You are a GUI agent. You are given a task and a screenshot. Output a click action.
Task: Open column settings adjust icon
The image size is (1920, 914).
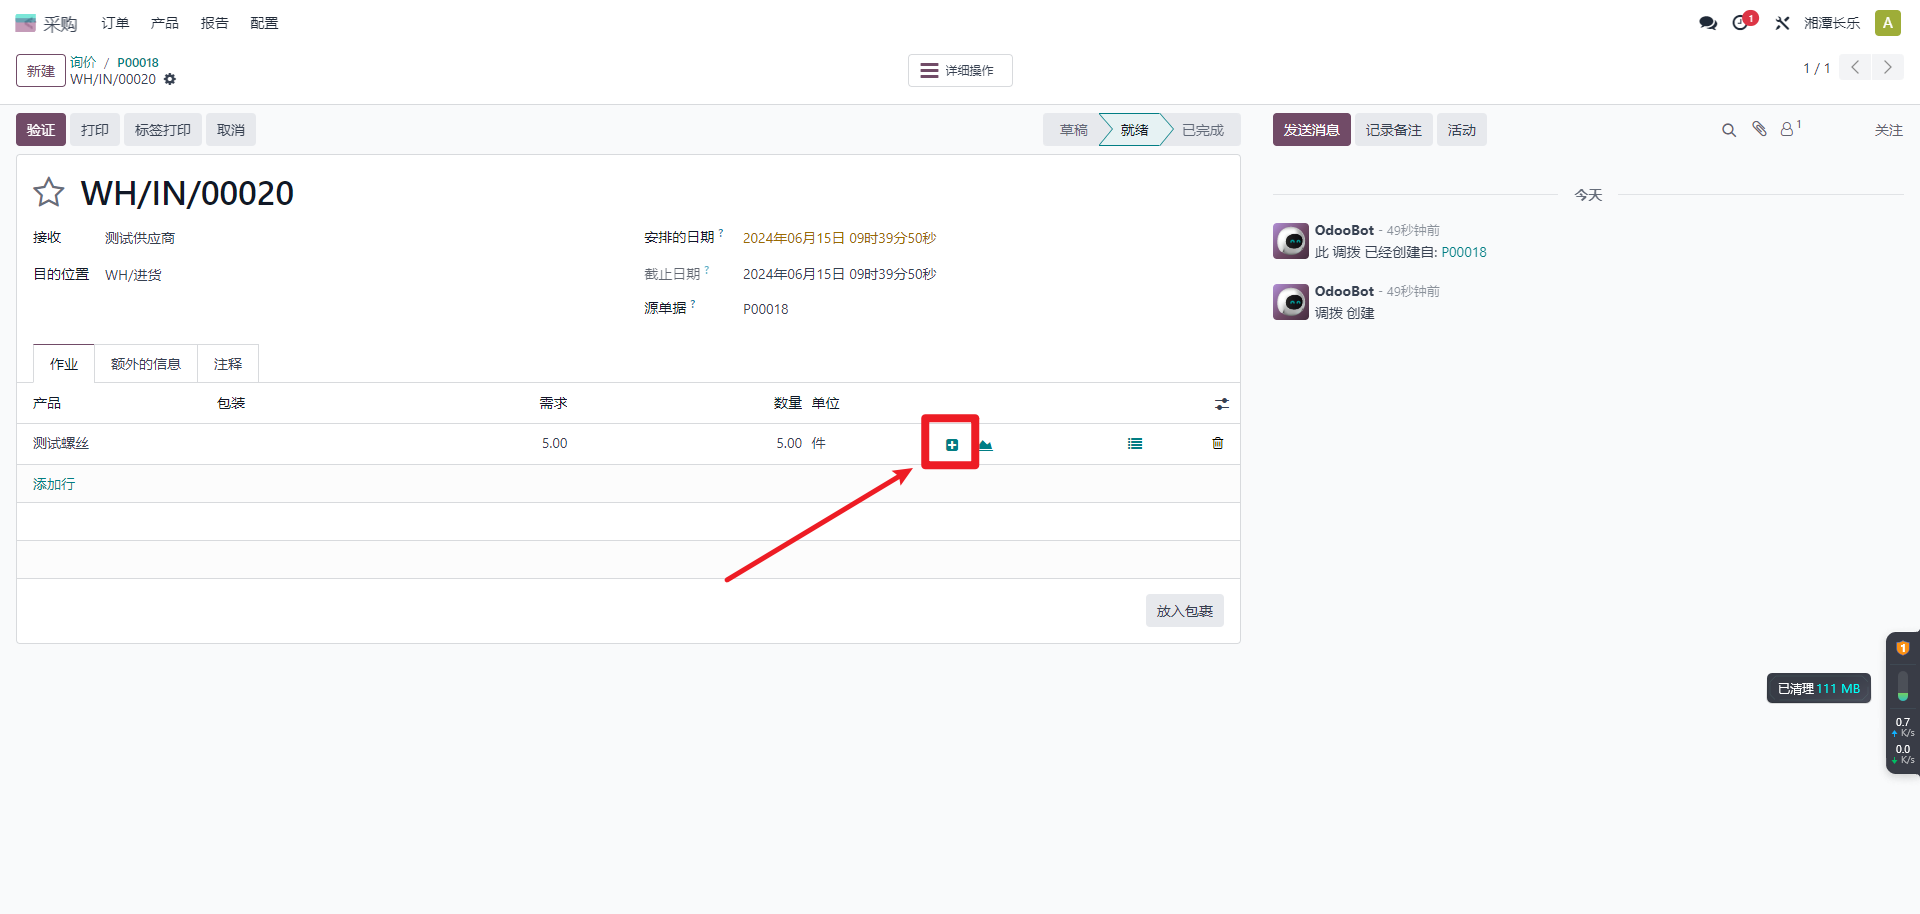tap(1221, 404)
